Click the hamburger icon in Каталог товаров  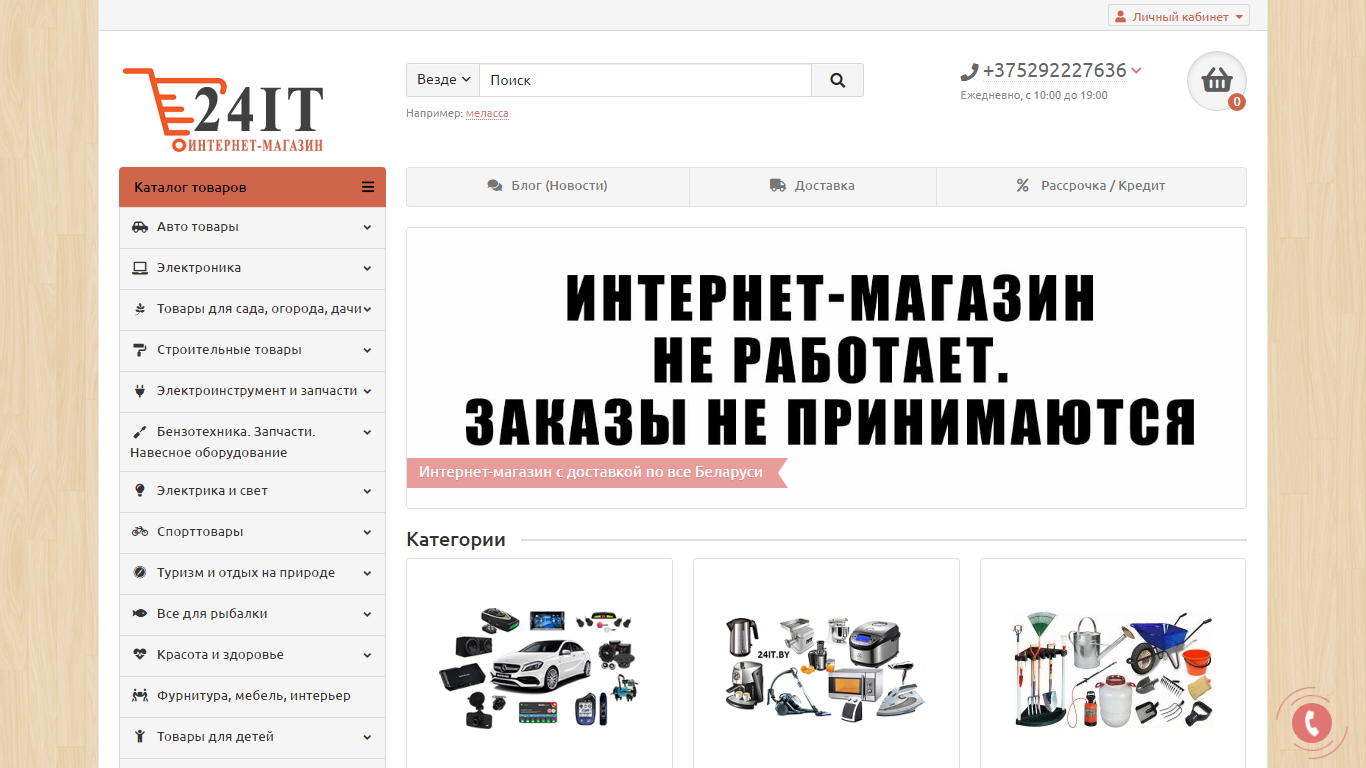(x=368, y=187)
